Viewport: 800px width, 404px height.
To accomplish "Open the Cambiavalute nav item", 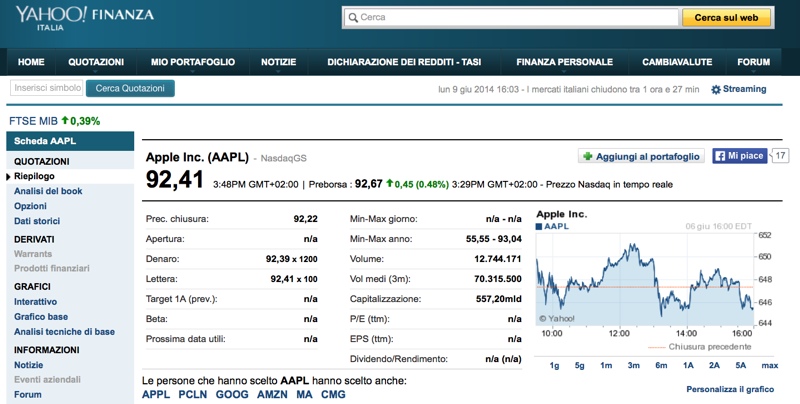I will tap(676, 62).
